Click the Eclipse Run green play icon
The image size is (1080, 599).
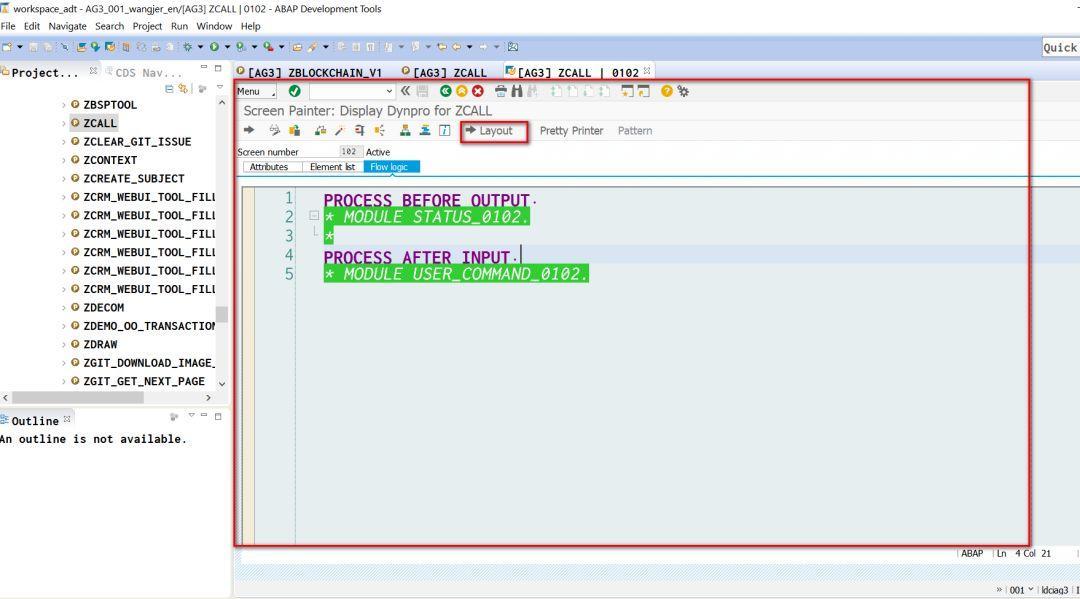(214, 47)
